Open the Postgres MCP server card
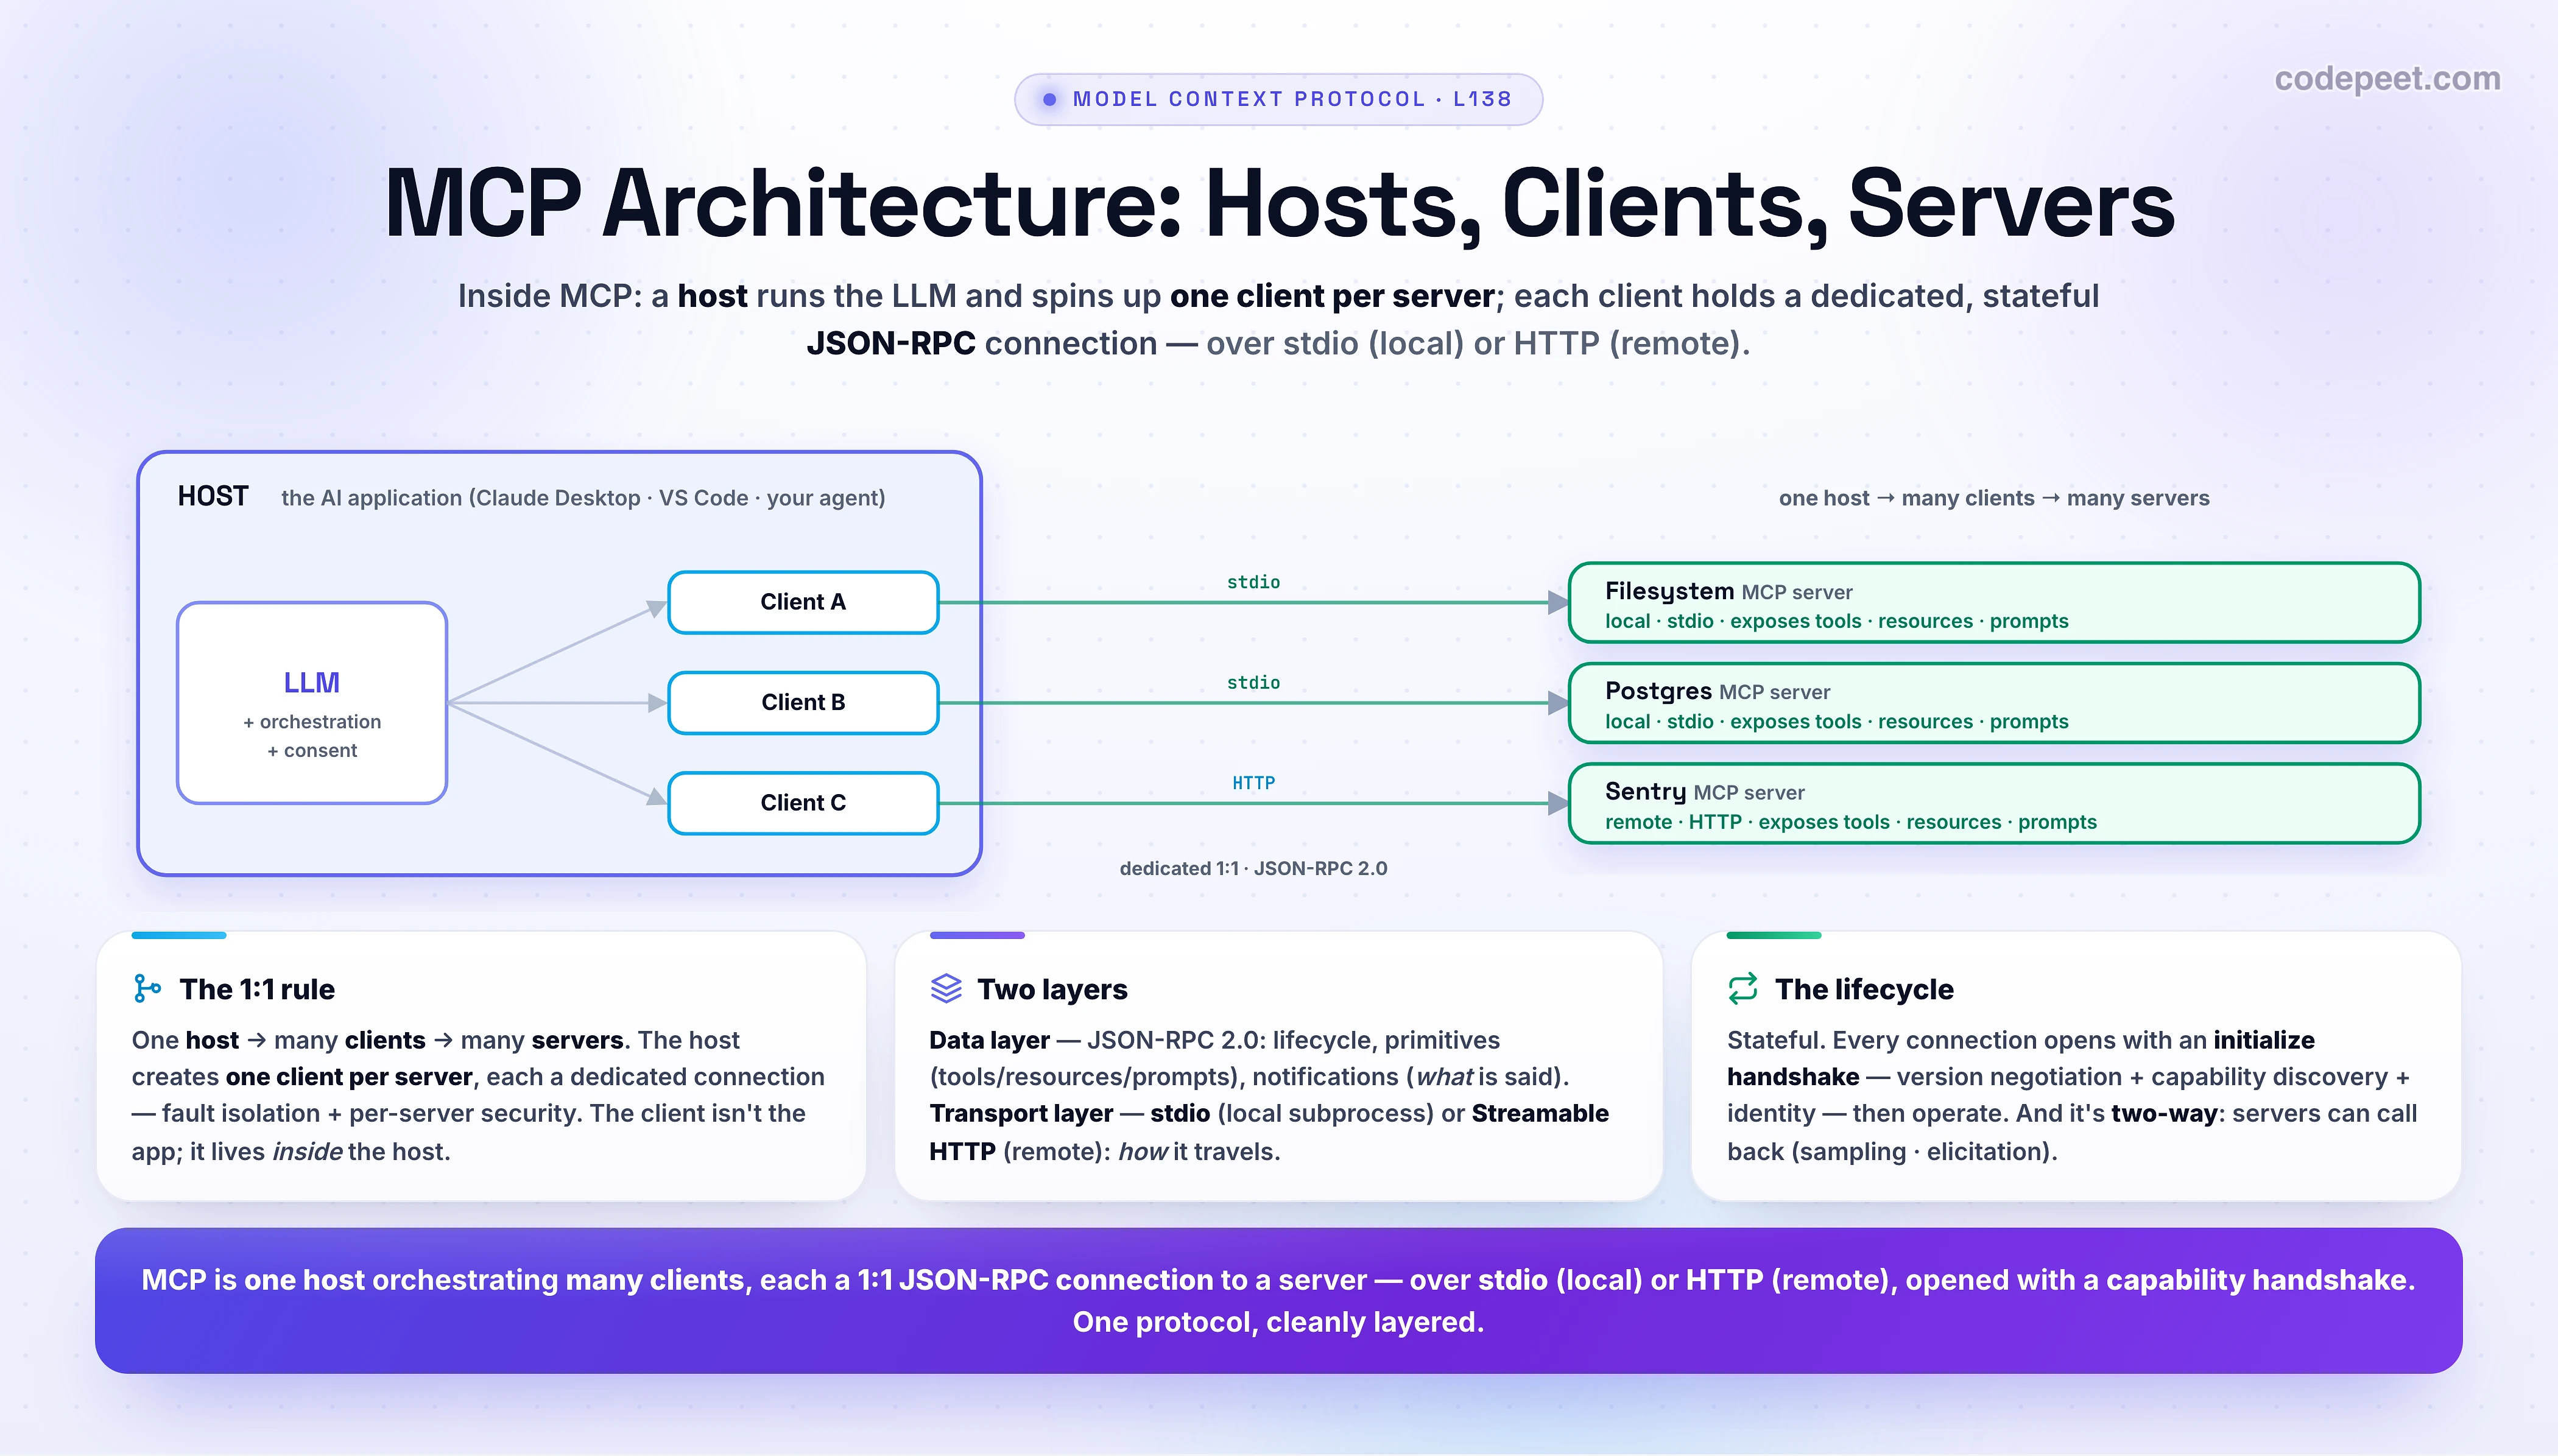Viewport: 2558px width, 1456px height. pyautogui.click(x=1994, y=702)
